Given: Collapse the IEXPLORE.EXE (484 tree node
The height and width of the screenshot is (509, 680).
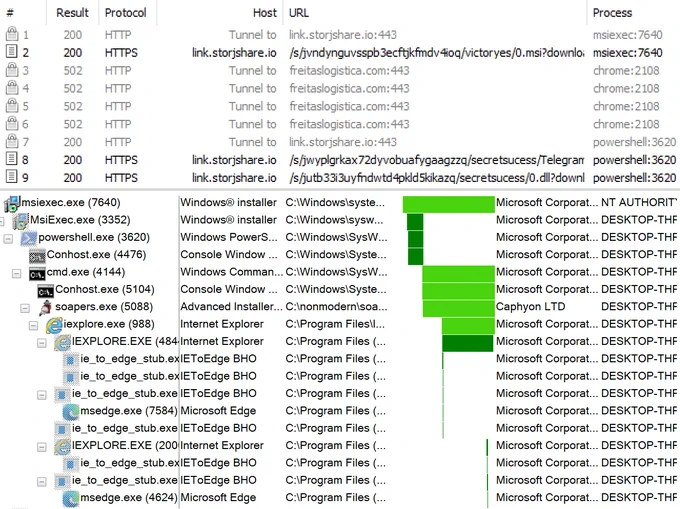Looking at the screenshot, I should click(x=42, y=343).
